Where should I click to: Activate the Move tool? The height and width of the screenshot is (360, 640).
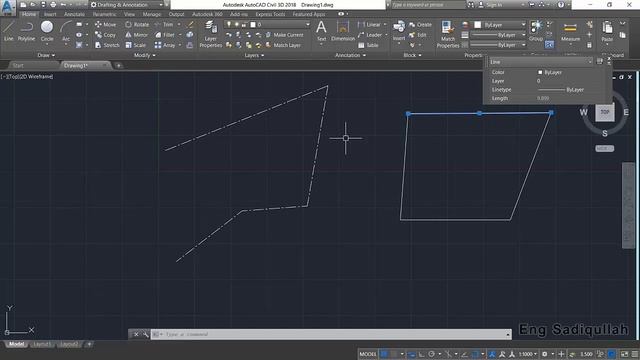105,24
